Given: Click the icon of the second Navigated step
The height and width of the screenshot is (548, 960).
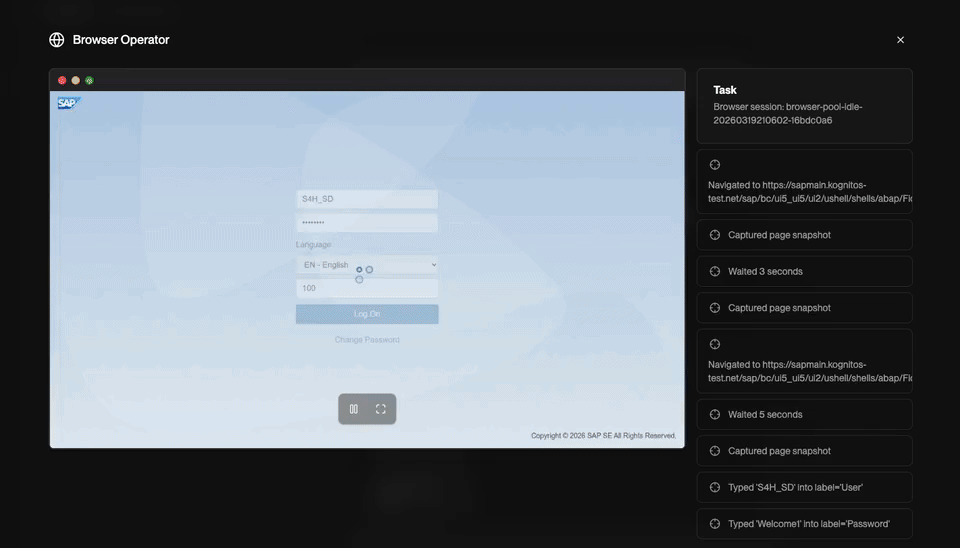Looking at the screenshot, I should pyautogui.click(x=714, y=344).
